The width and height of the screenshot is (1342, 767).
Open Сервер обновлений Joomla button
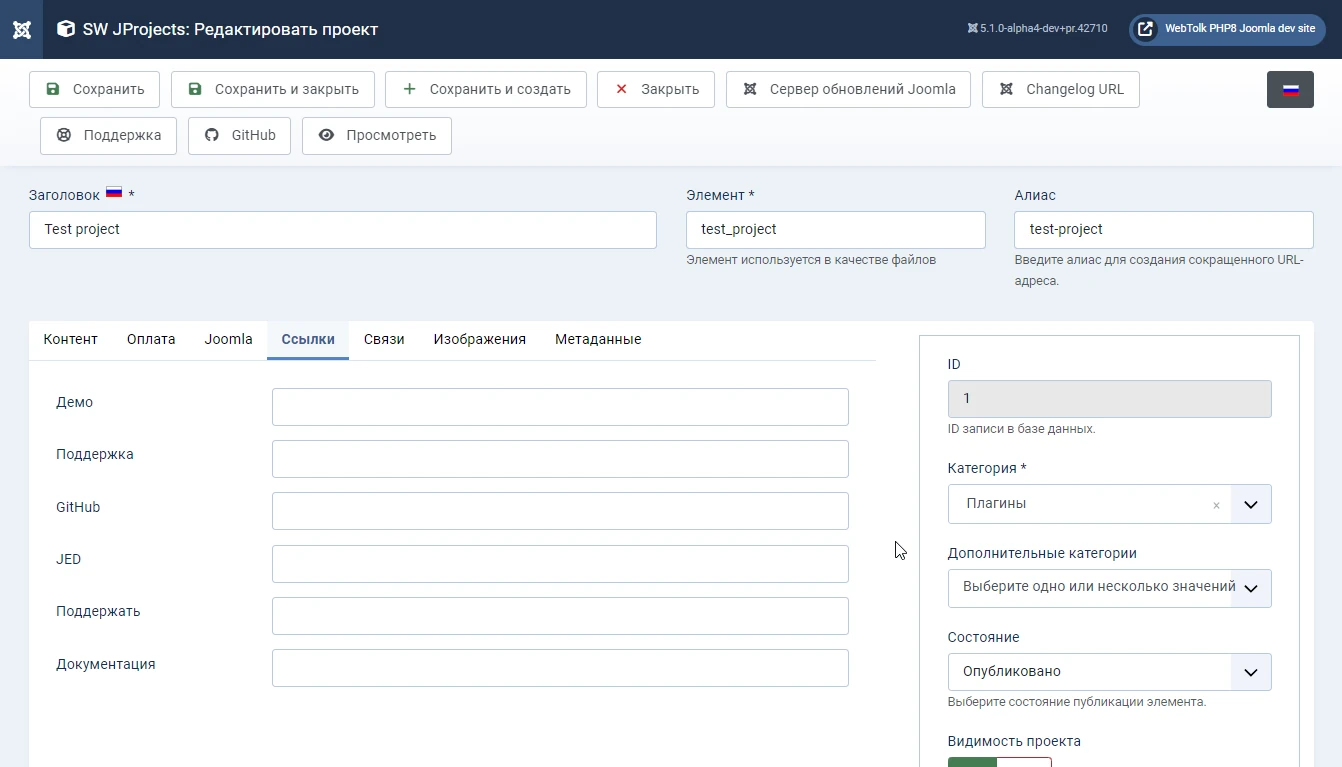click(849, 89)
